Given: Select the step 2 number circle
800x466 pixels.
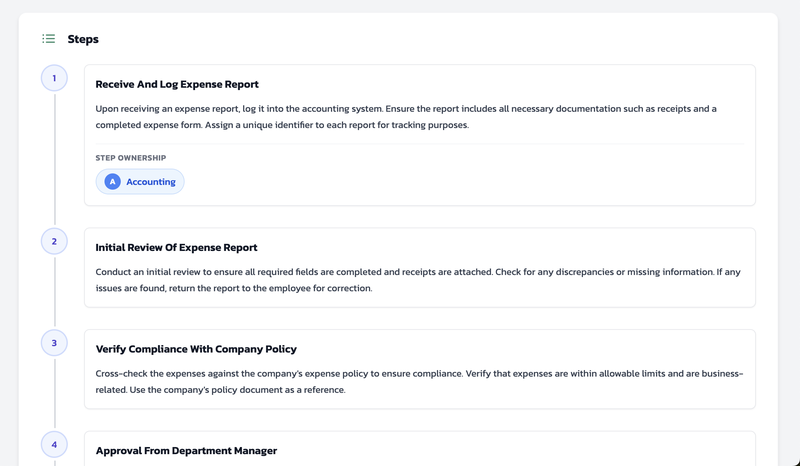Looking at the screenshot, I should tap(54, 241).
